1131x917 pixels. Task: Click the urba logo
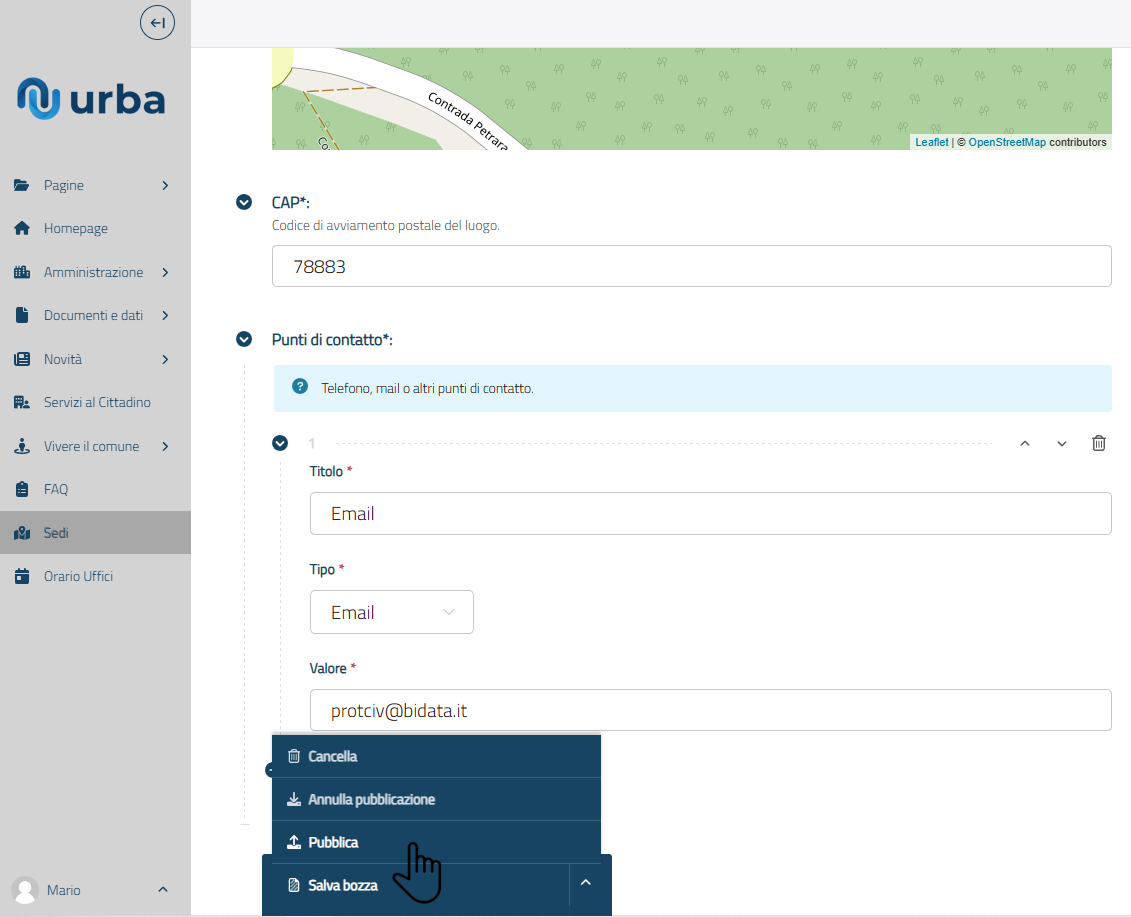pos(91,98)
